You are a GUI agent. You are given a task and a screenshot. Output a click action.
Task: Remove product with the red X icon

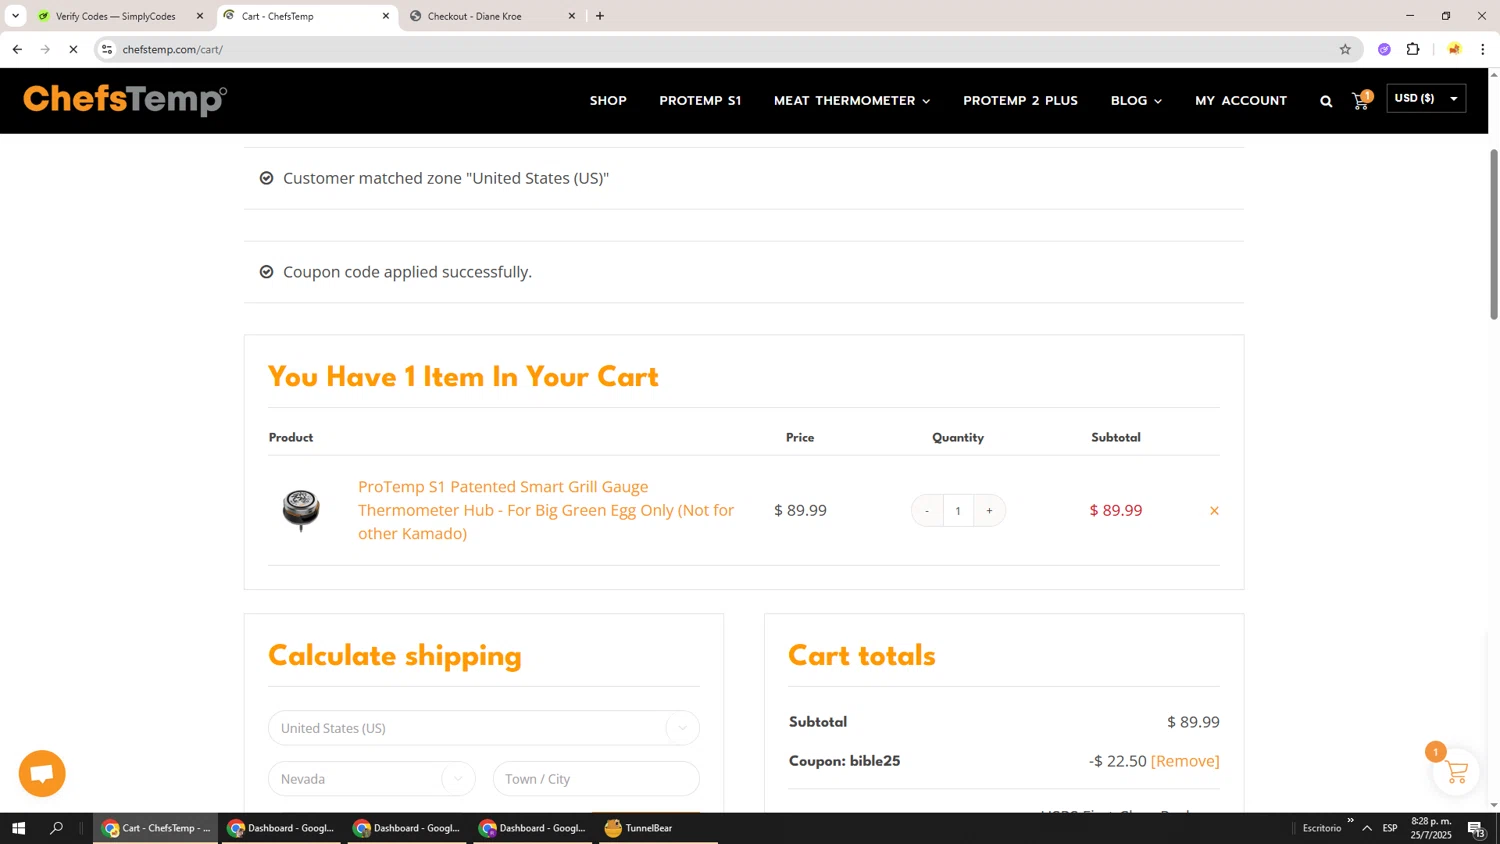1214,511
